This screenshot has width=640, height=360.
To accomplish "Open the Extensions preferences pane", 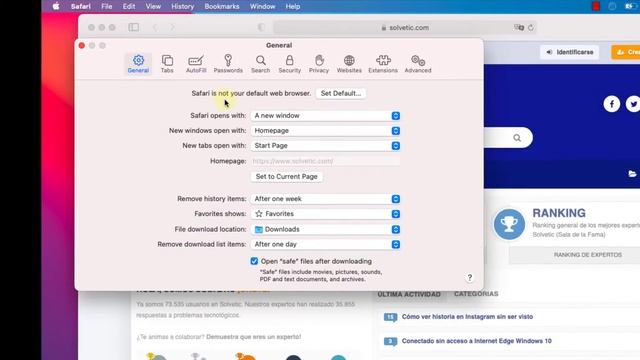I will [x=383, y=64].
